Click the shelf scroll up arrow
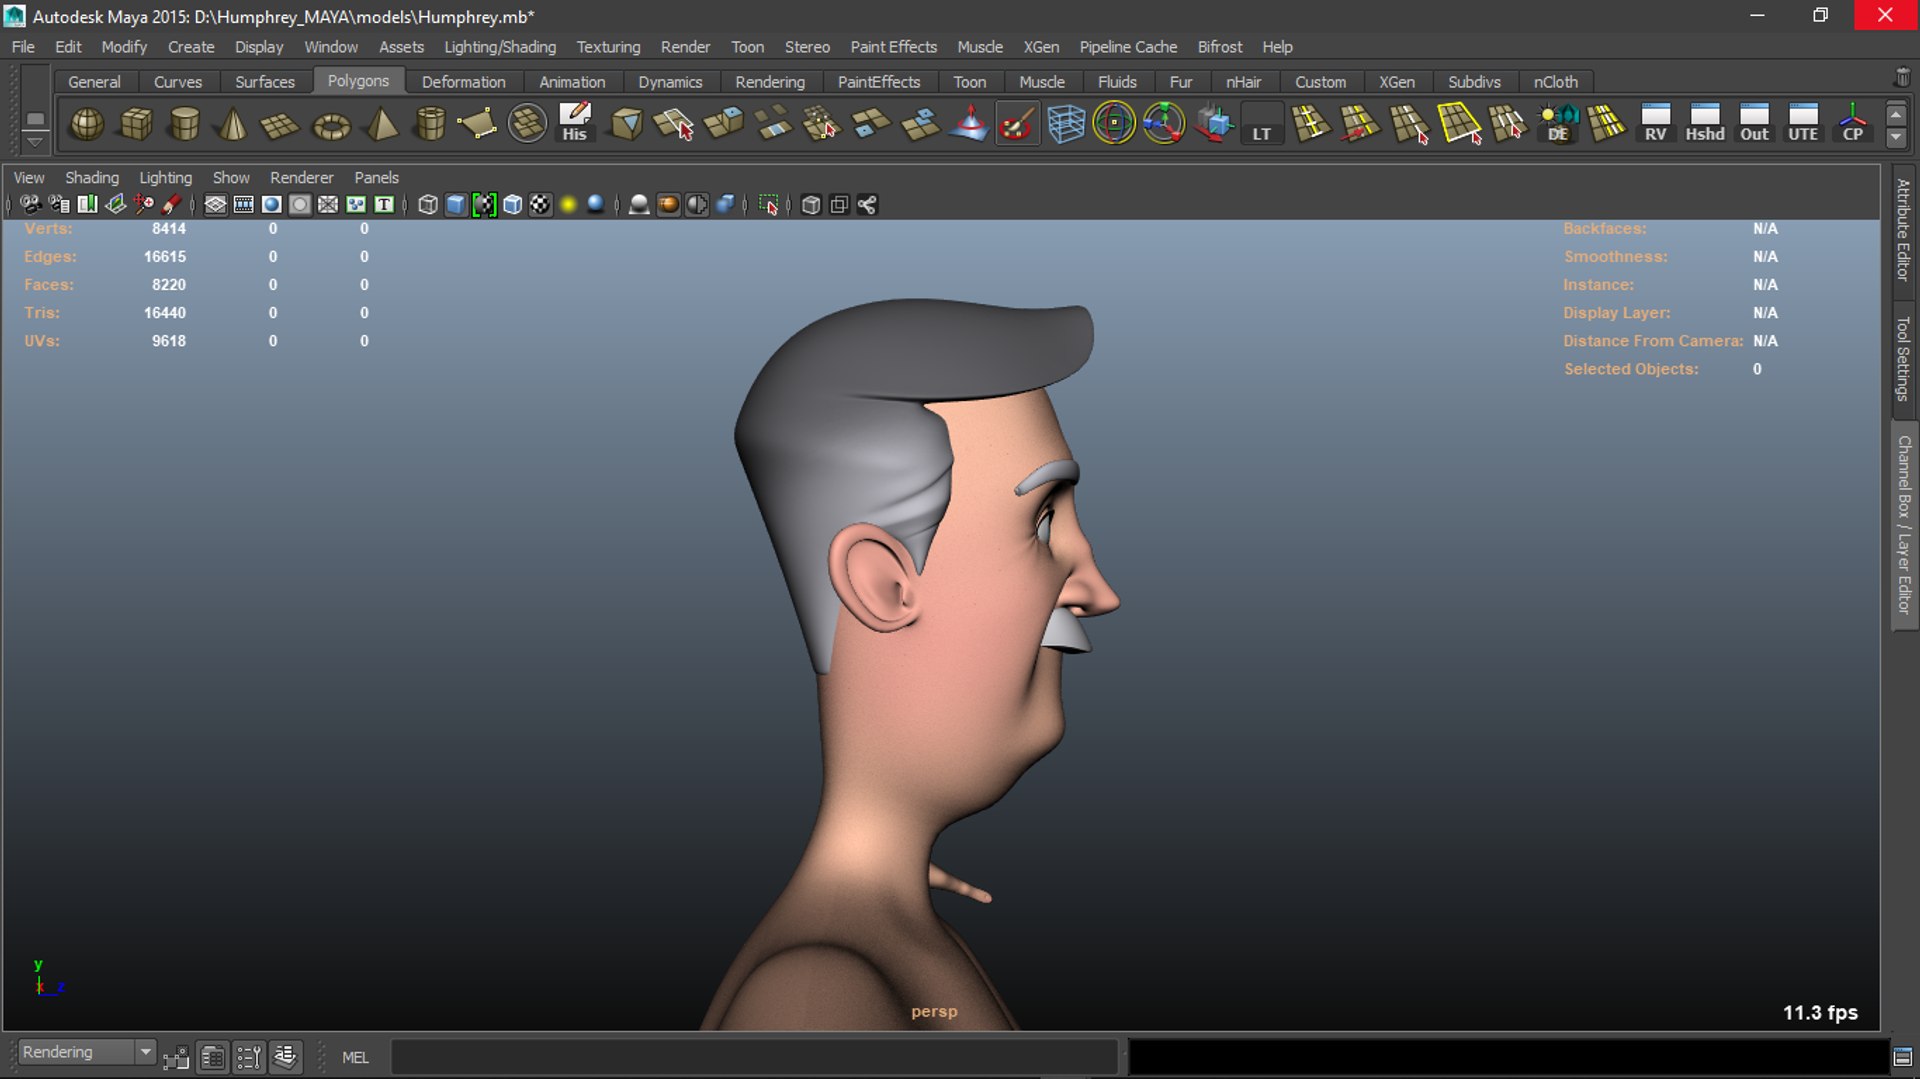This screenshot has width=1920, height=1079. [x=1896, y=115]
